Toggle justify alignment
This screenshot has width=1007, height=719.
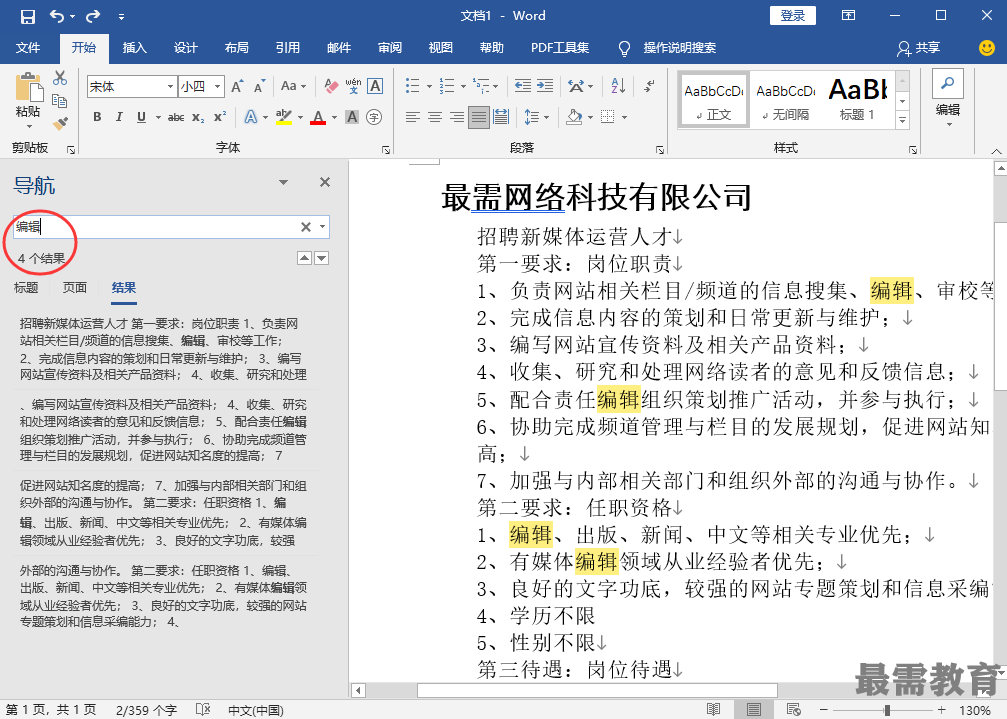tap(478, 117)
